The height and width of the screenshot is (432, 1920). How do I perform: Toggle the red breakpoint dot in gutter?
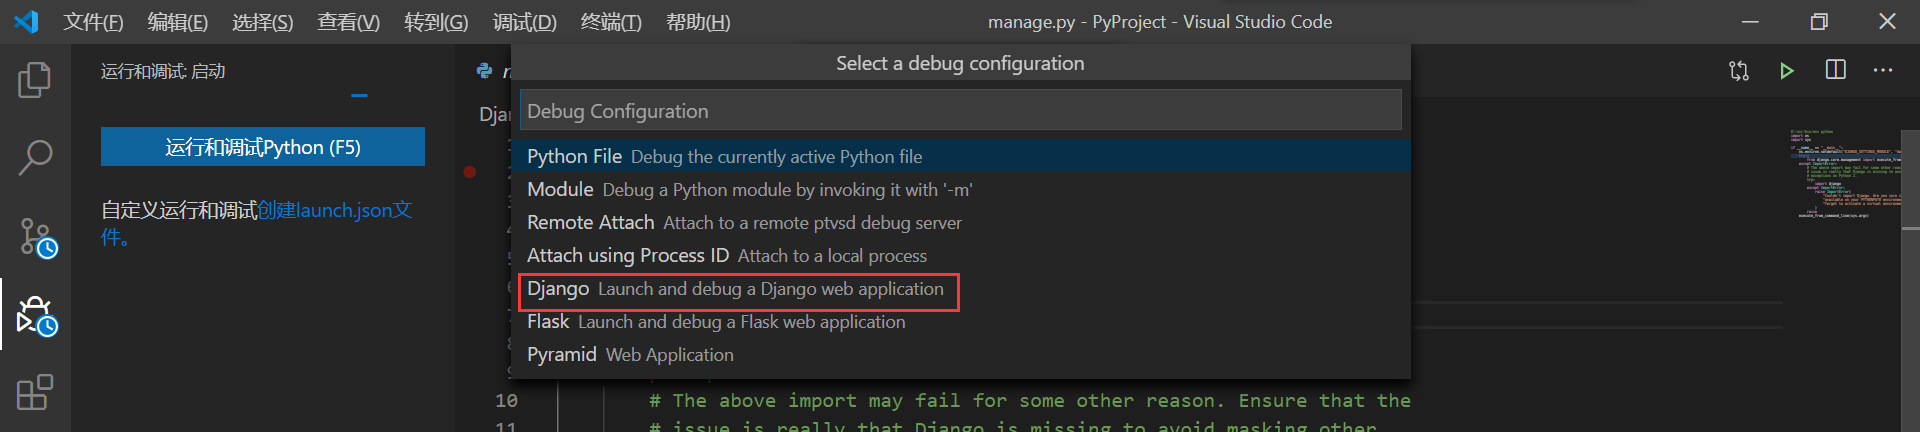coord(470,172)
